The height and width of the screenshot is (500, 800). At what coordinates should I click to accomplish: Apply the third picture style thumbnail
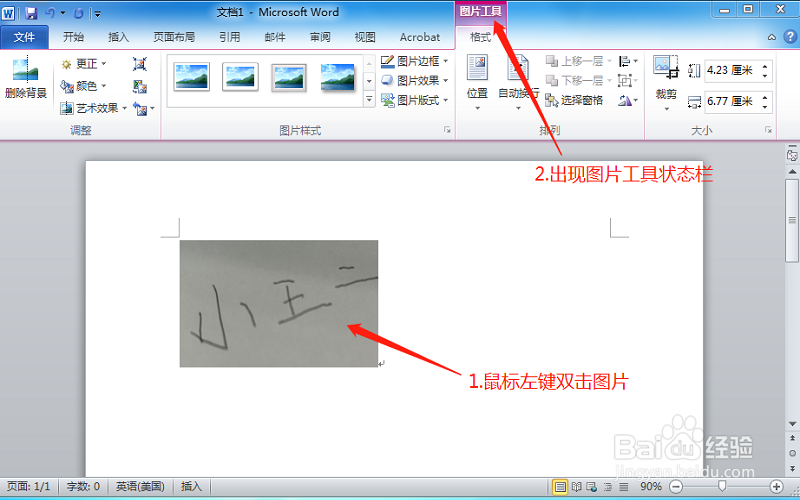289,77
